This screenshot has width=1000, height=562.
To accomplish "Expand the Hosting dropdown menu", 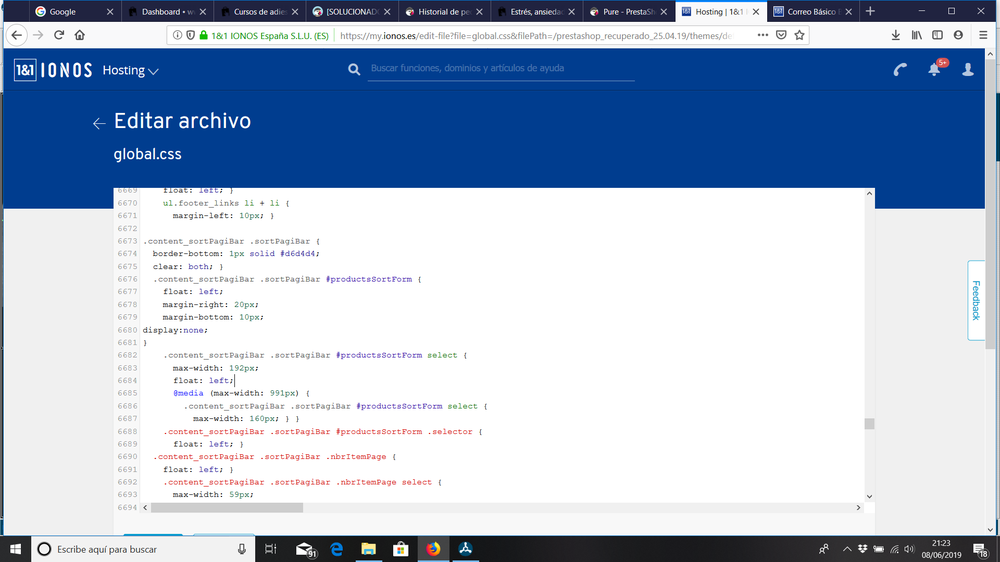I will tap(131, 70).
